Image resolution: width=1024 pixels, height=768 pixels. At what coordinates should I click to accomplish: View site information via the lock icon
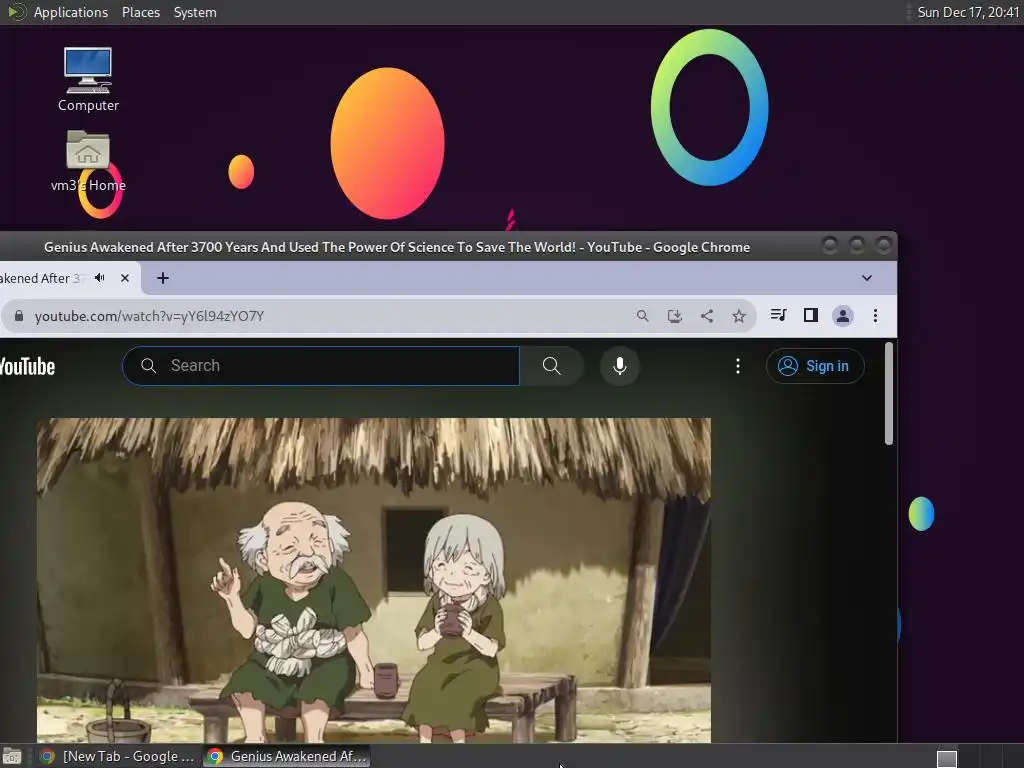pyautogui.click(x=19, y=316)
